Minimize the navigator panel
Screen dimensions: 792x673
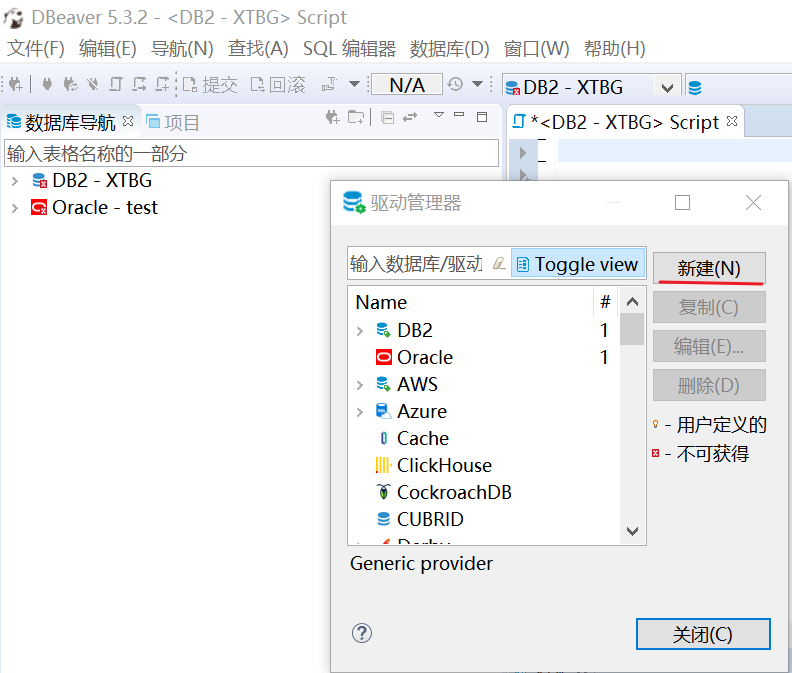[x=459, y=115]
